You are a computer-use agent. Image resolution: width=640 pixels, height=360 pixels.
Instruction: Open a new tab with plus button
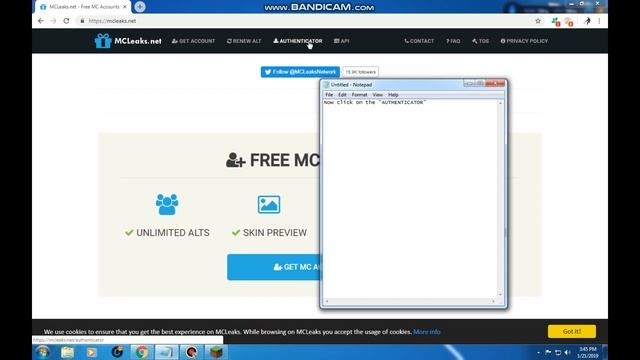point(140,7)
